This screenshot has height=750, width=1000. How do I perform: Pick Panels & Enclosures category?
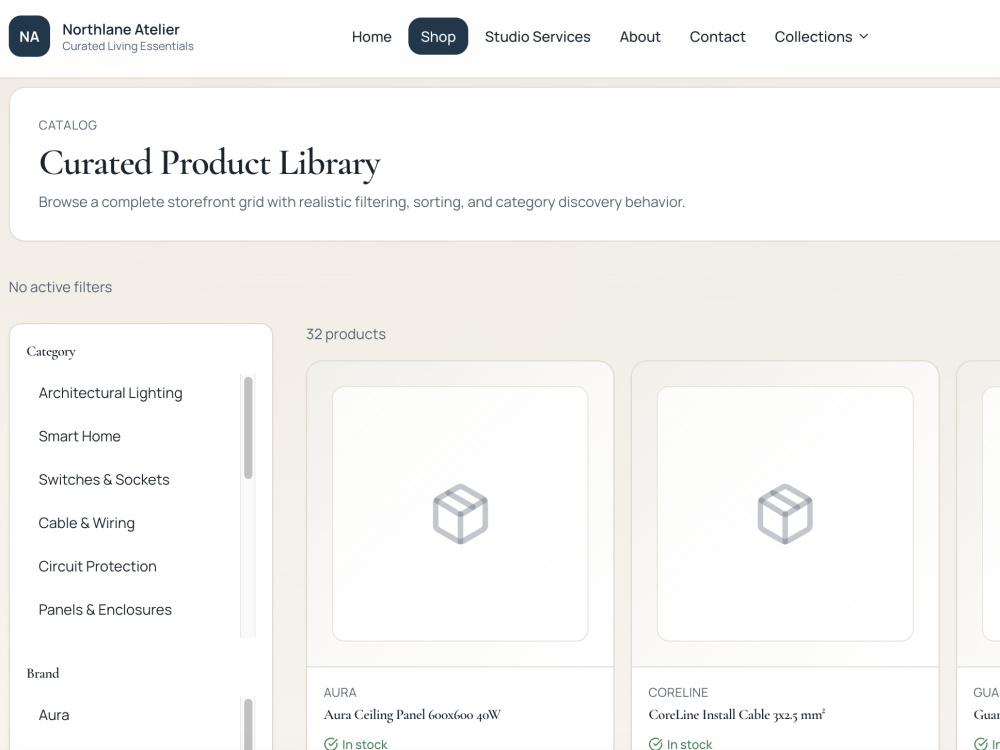click(133, 610)
